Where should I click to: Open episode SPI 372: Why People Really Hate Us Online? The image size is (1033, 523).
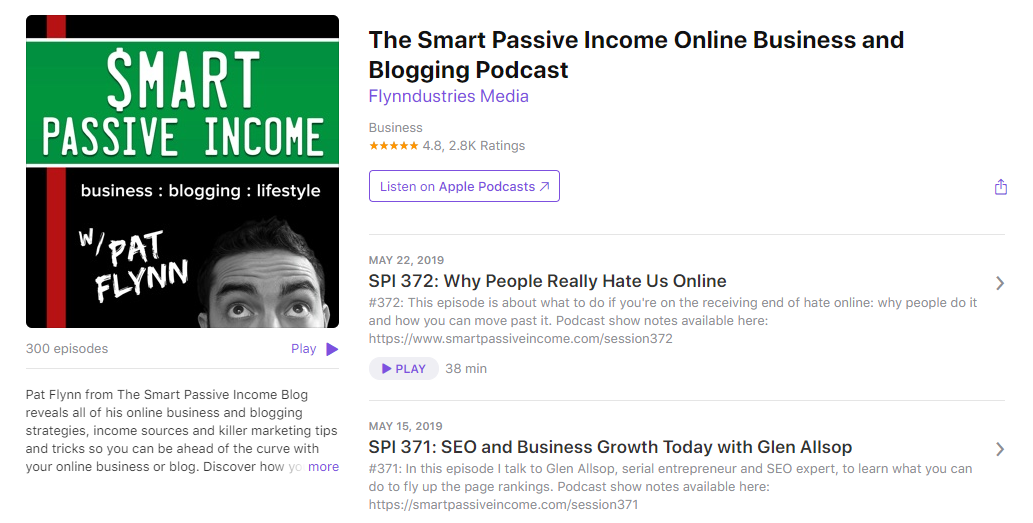point(547,281)
